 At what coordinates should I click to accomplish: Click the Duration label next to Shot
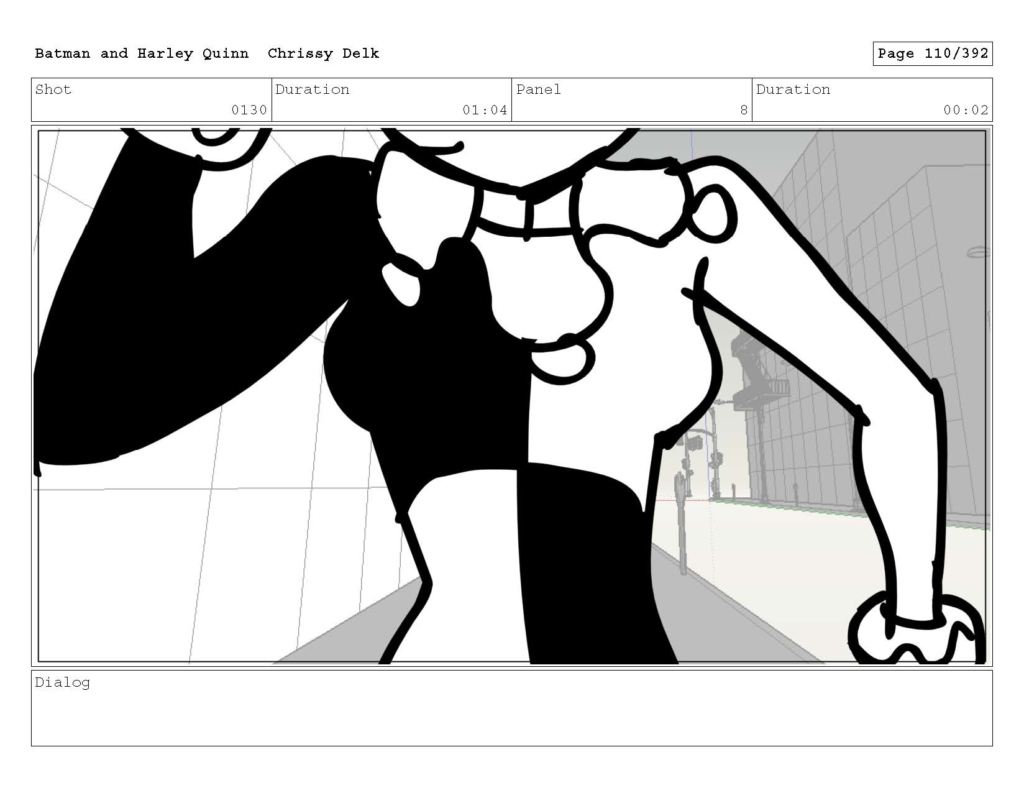click(312, 89)
